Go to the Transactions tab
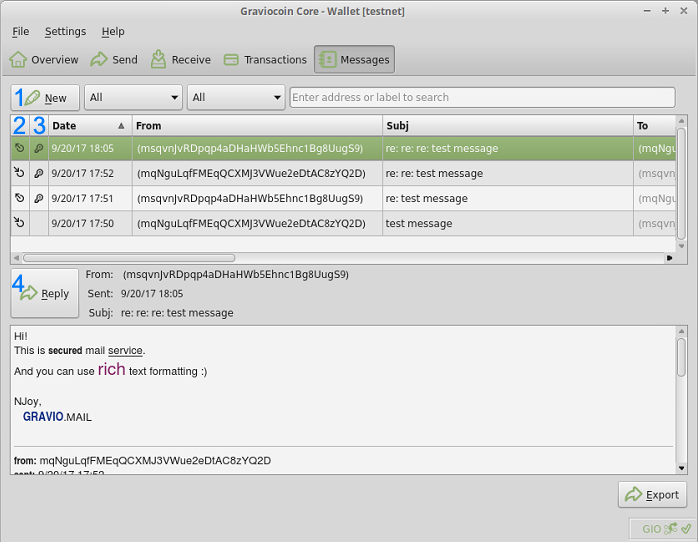698x542 pixels. pyautogui.click(x=265, y=59)
